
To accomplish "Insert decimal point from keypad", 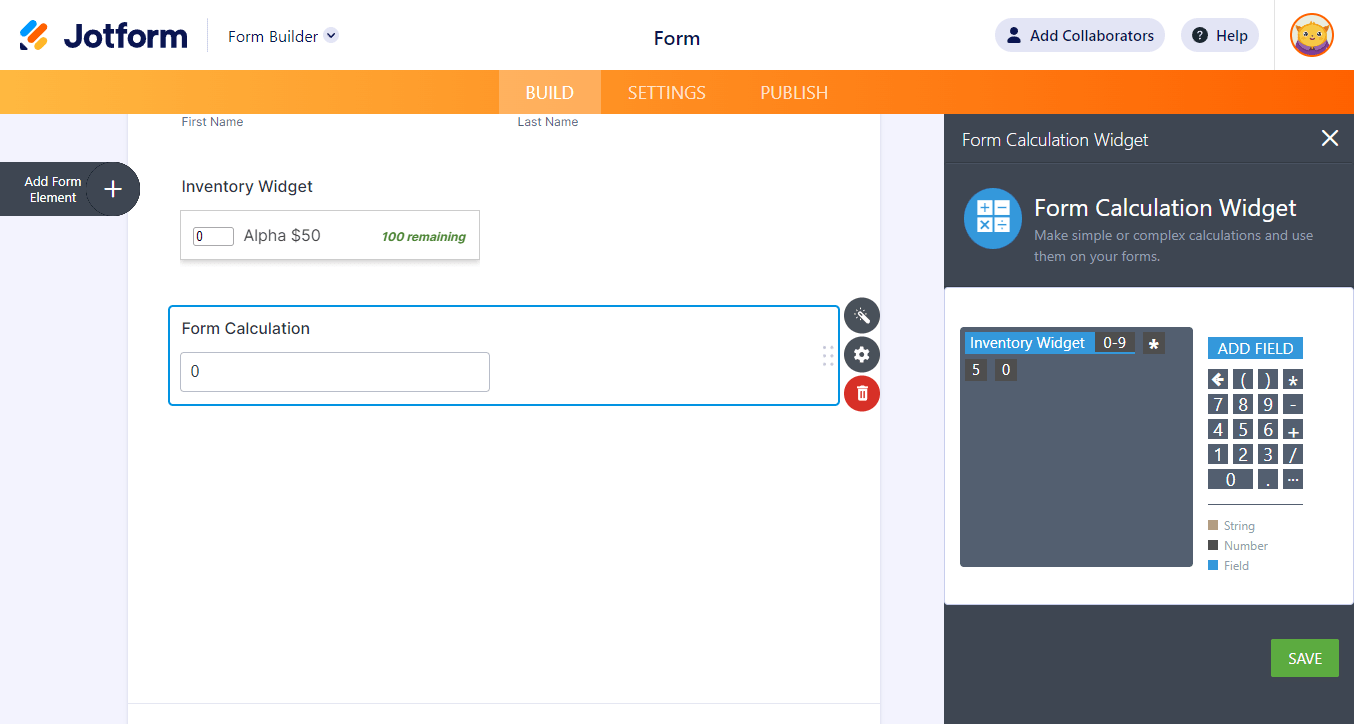I will tap(1268, 479).
